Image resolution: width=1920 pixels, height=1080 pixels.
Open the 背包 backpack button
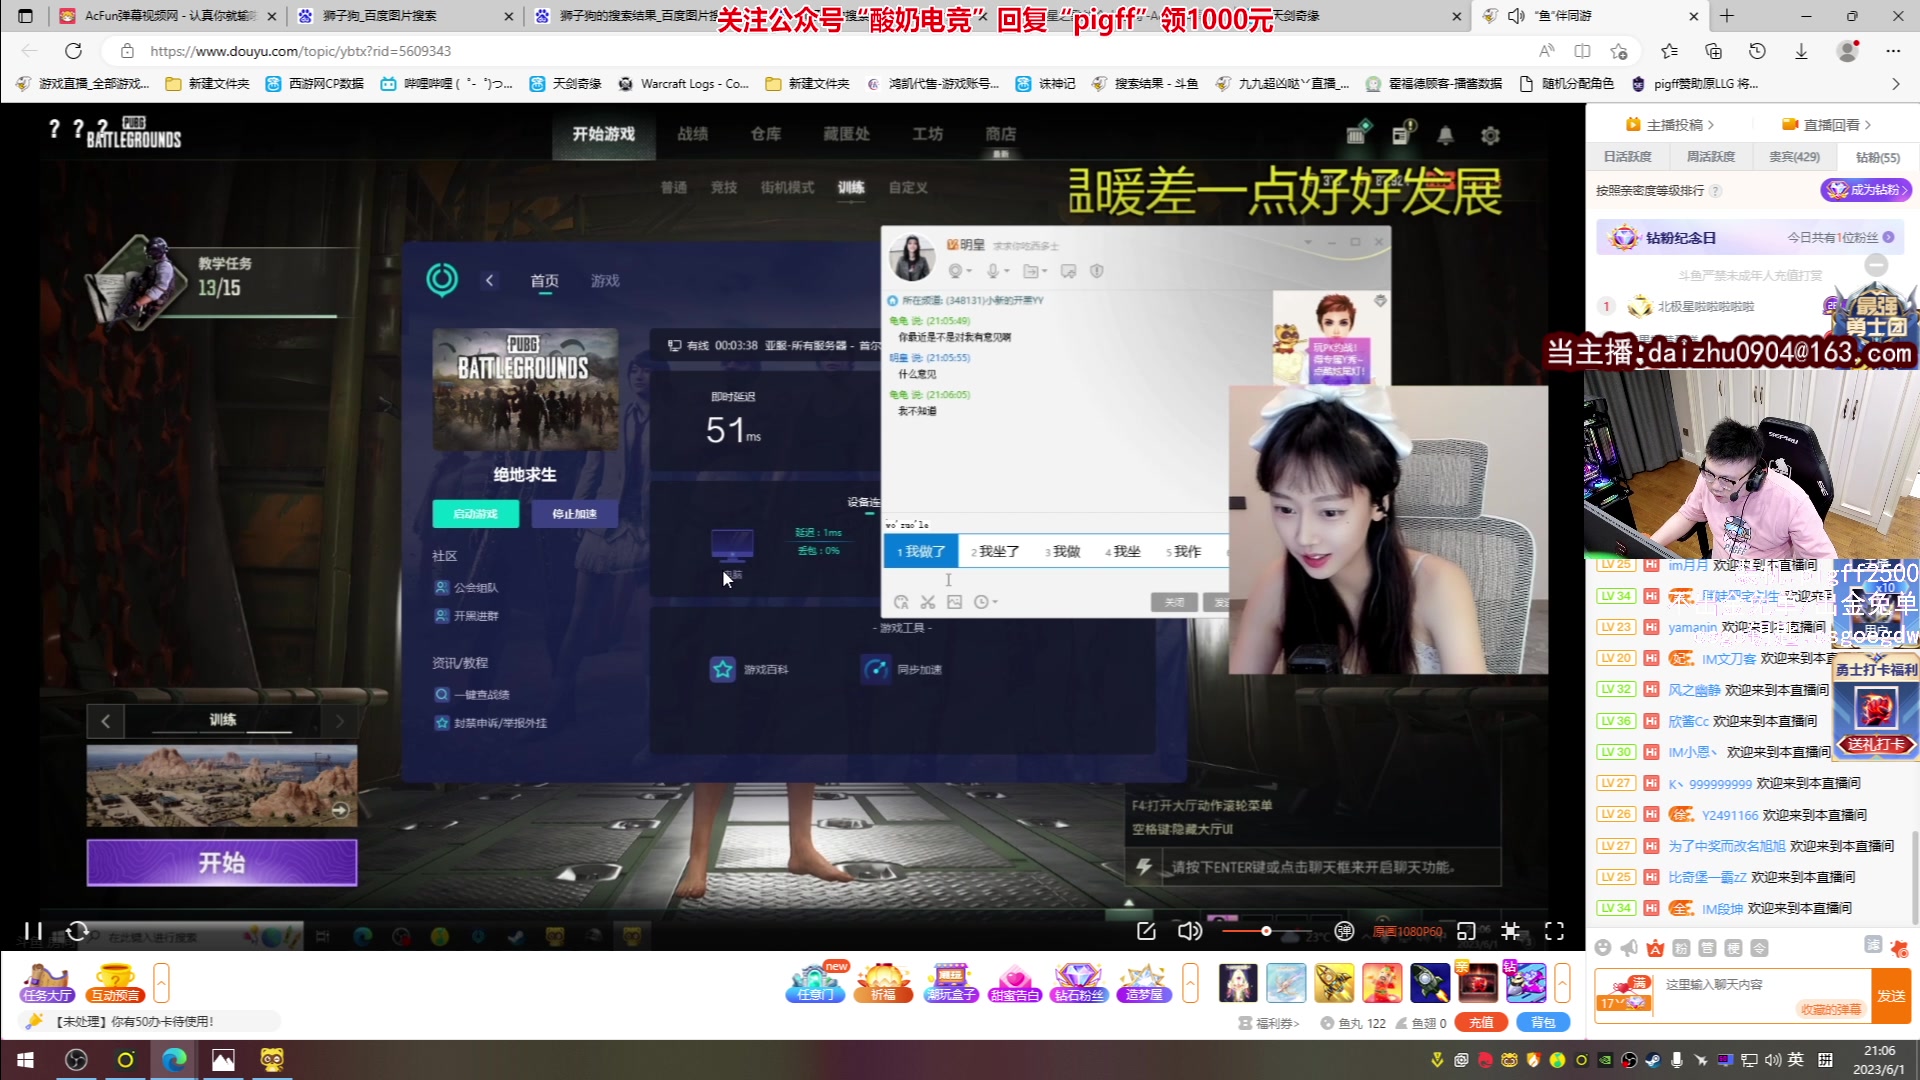tap(1543, 1022)
